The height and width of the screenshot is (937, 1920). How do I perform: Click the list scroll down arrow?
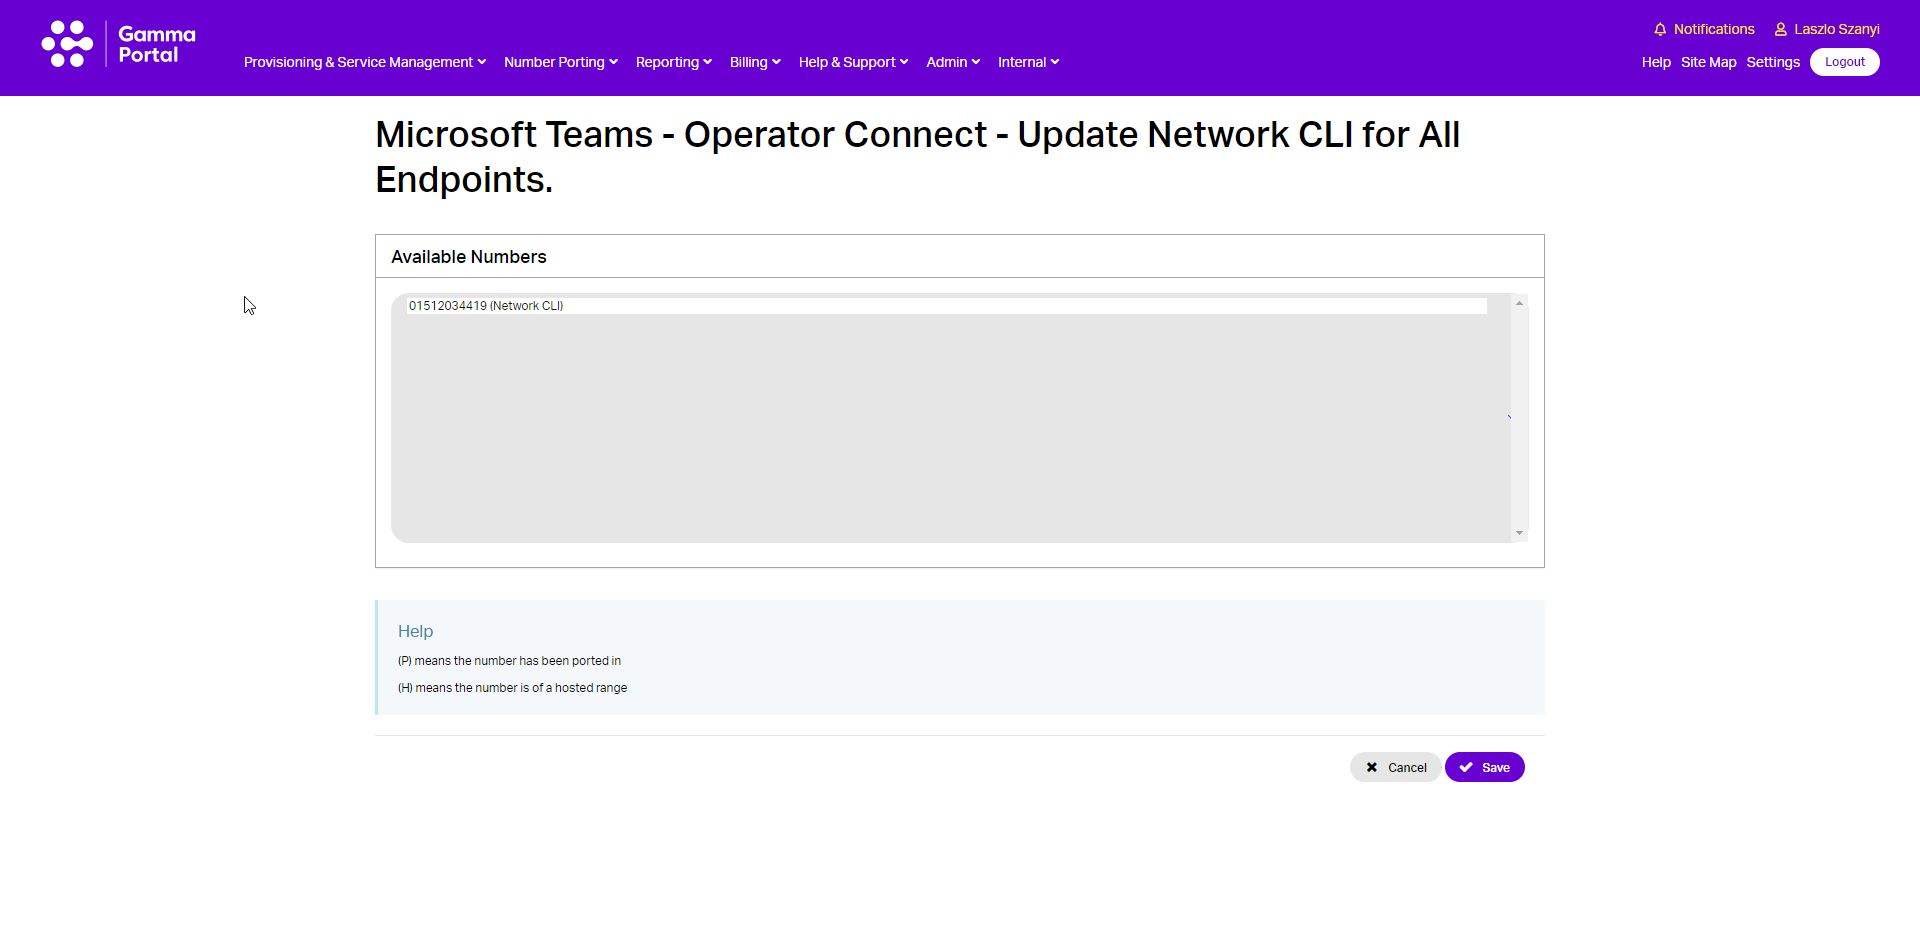click(1519, 533)
